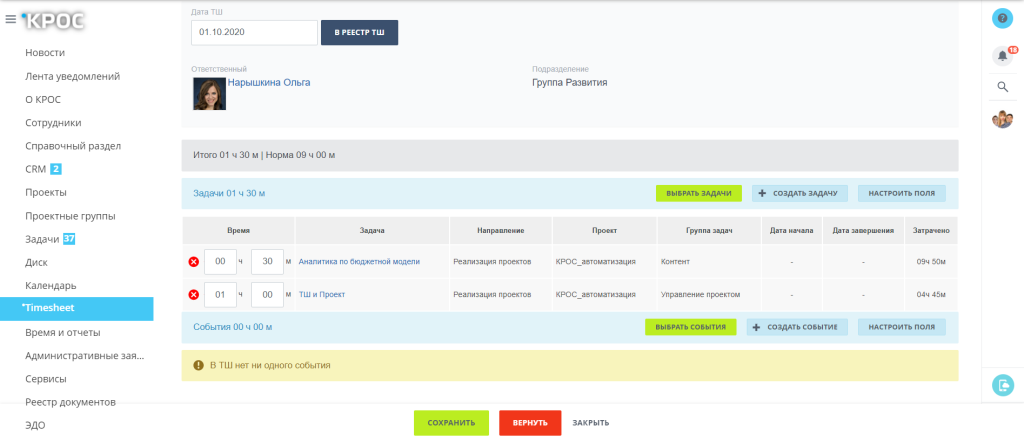This screenshot has width=1024, height=440.
Task: Open Проектные группы
Action: [71, 216]
